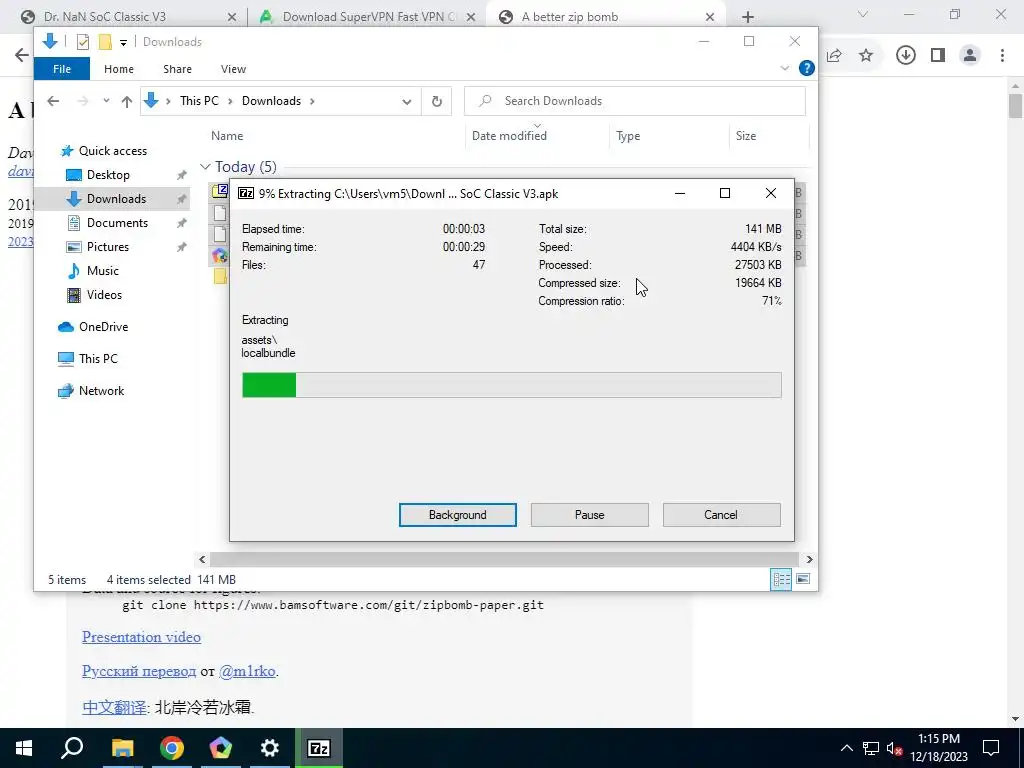Cancel the 7-Zip extraction
Viewport: 1024px width, 768px height.
tap(721, 515)
